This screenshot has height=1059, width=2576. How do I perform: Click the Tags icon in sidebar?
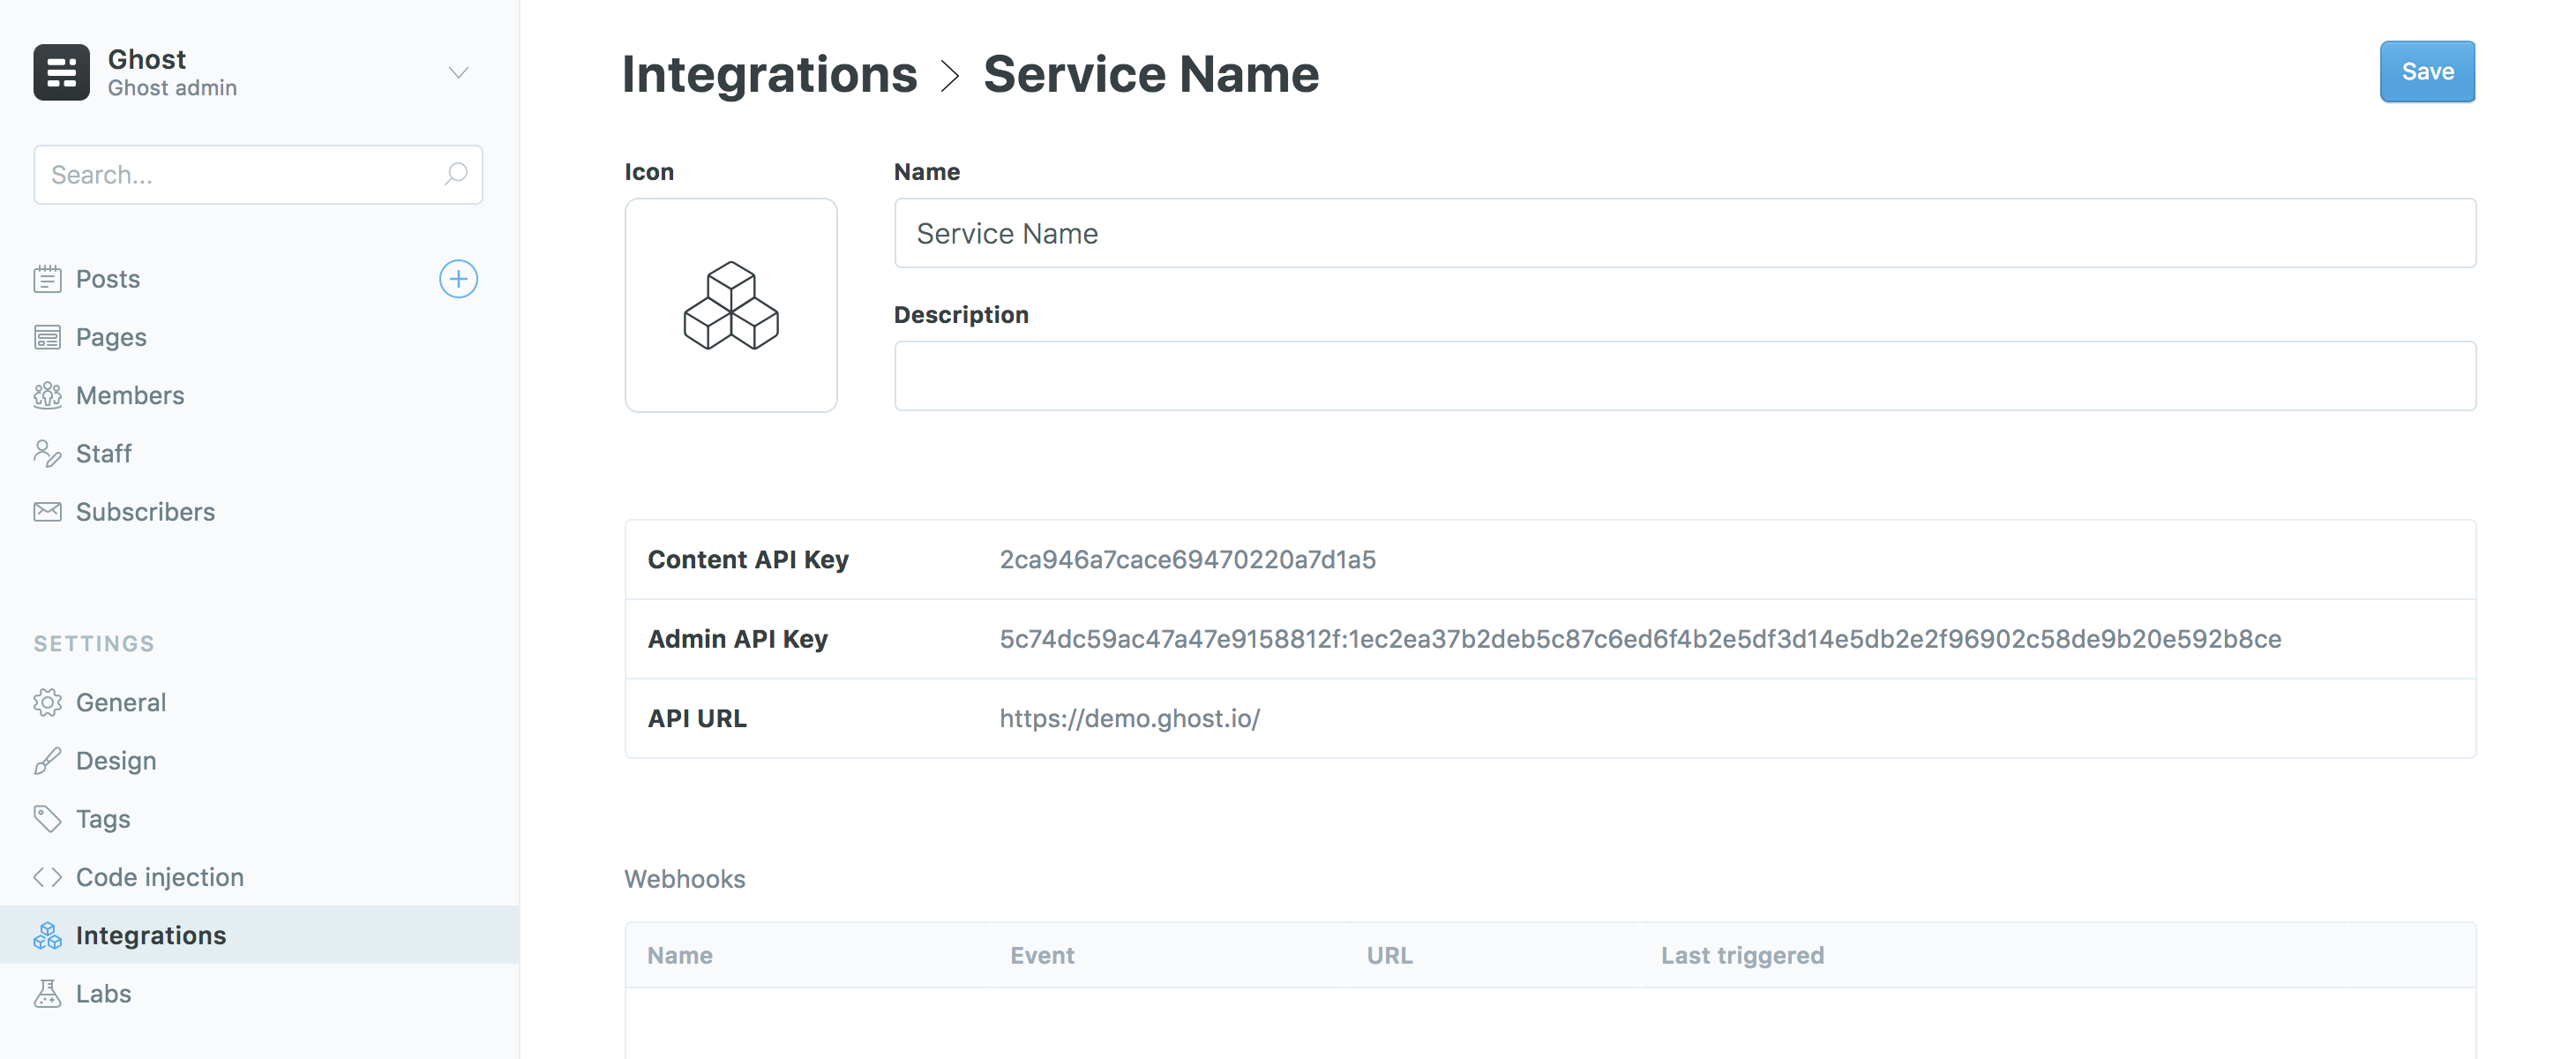pyautogui.click(x=46, y=817)
